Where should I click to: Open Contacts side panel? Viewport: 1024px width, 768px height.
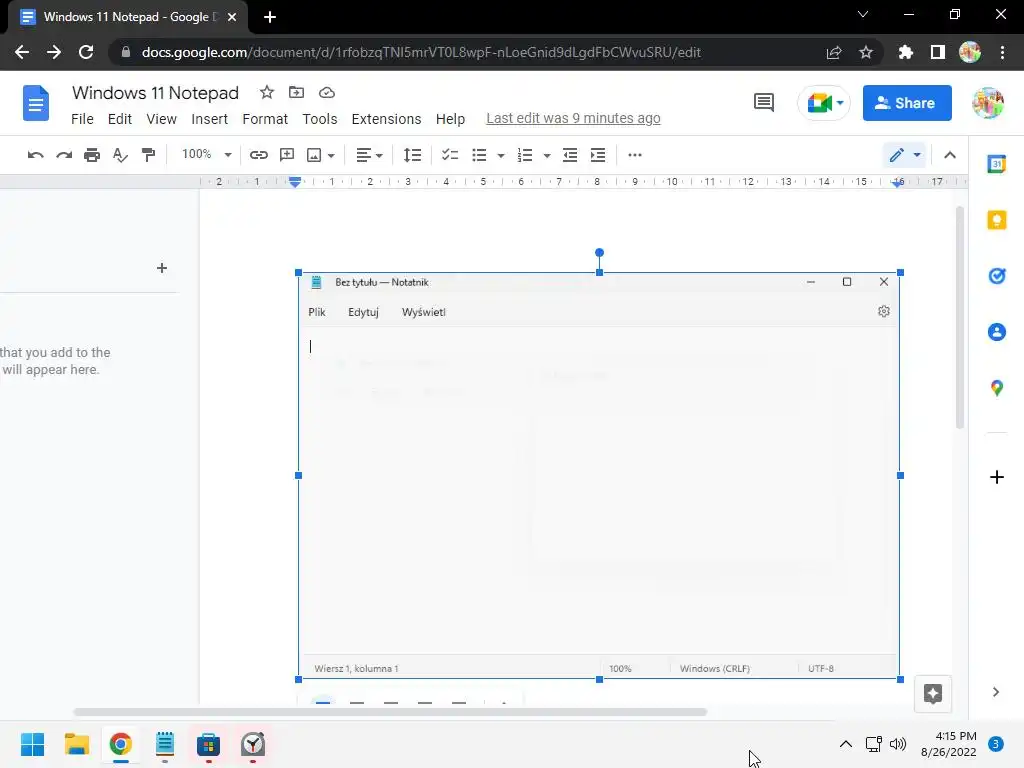[x=997, y=332]
